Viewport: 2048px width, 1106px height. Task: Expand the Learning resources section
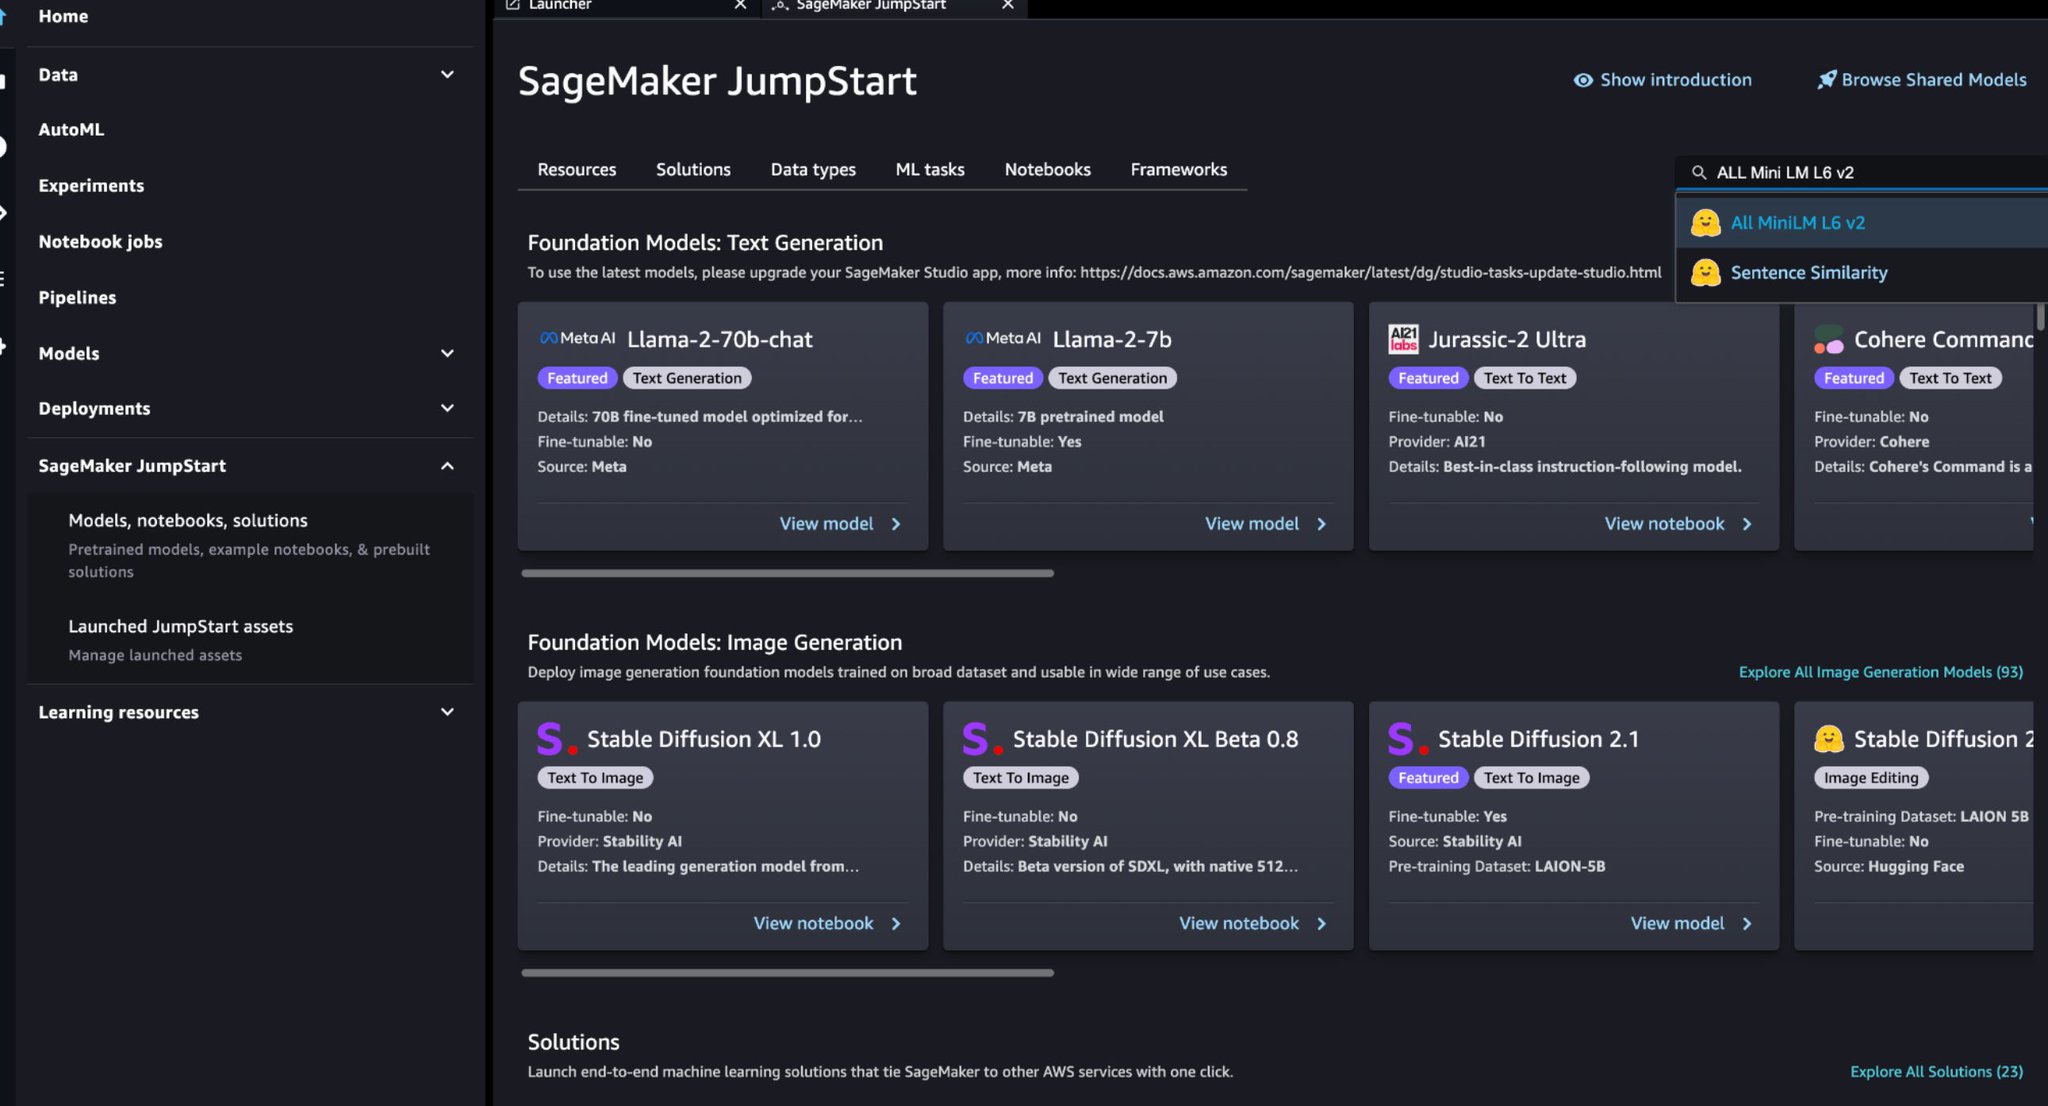[447, 712]
